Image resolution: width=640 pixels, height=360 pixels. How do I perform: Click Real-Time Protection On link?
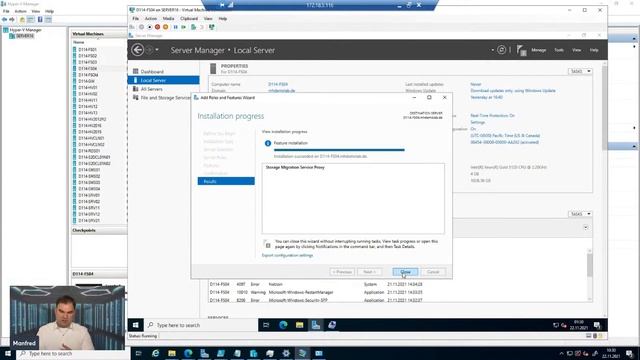pos(492,116)
